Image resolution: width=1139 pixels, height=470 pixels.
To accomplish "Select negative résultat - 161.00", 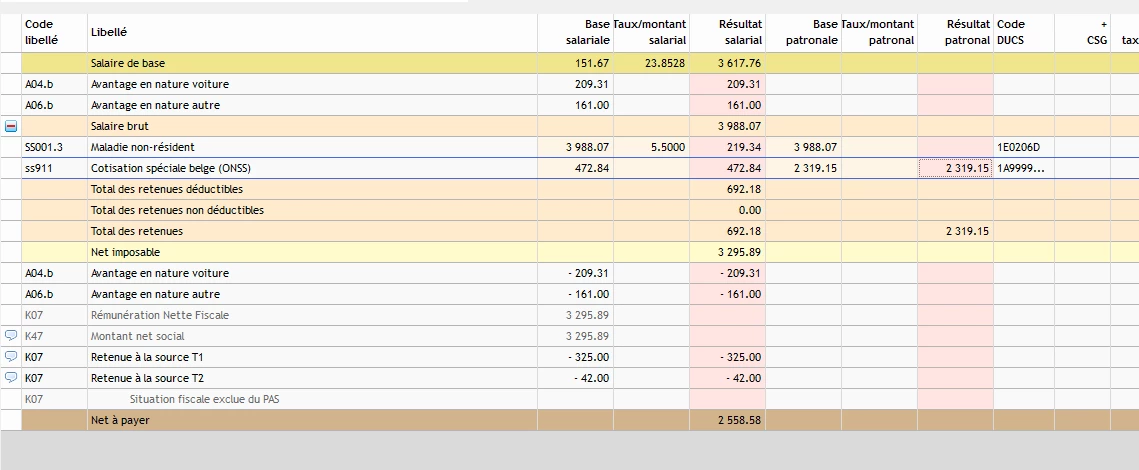I will pos(740,295).
